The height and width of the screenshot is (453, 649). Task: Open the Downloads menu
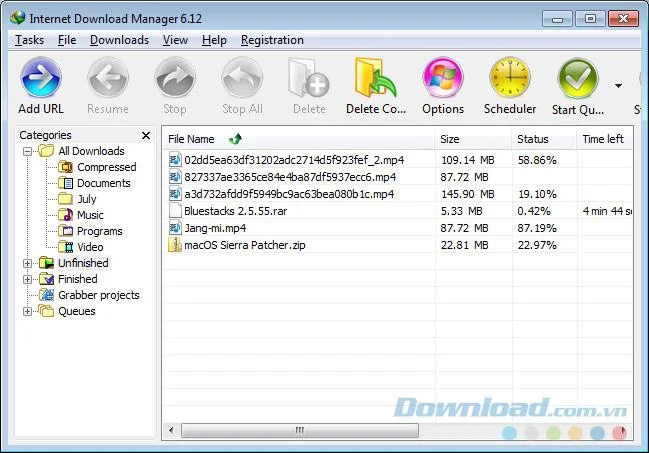119,40
